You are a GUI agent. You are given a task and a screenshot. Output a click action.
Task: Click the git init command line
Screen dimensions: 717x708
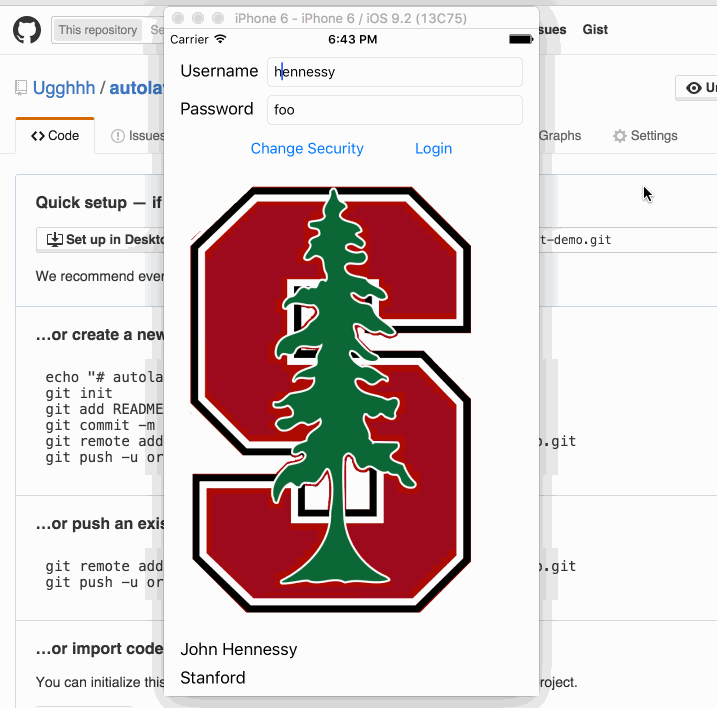[79, 393]
